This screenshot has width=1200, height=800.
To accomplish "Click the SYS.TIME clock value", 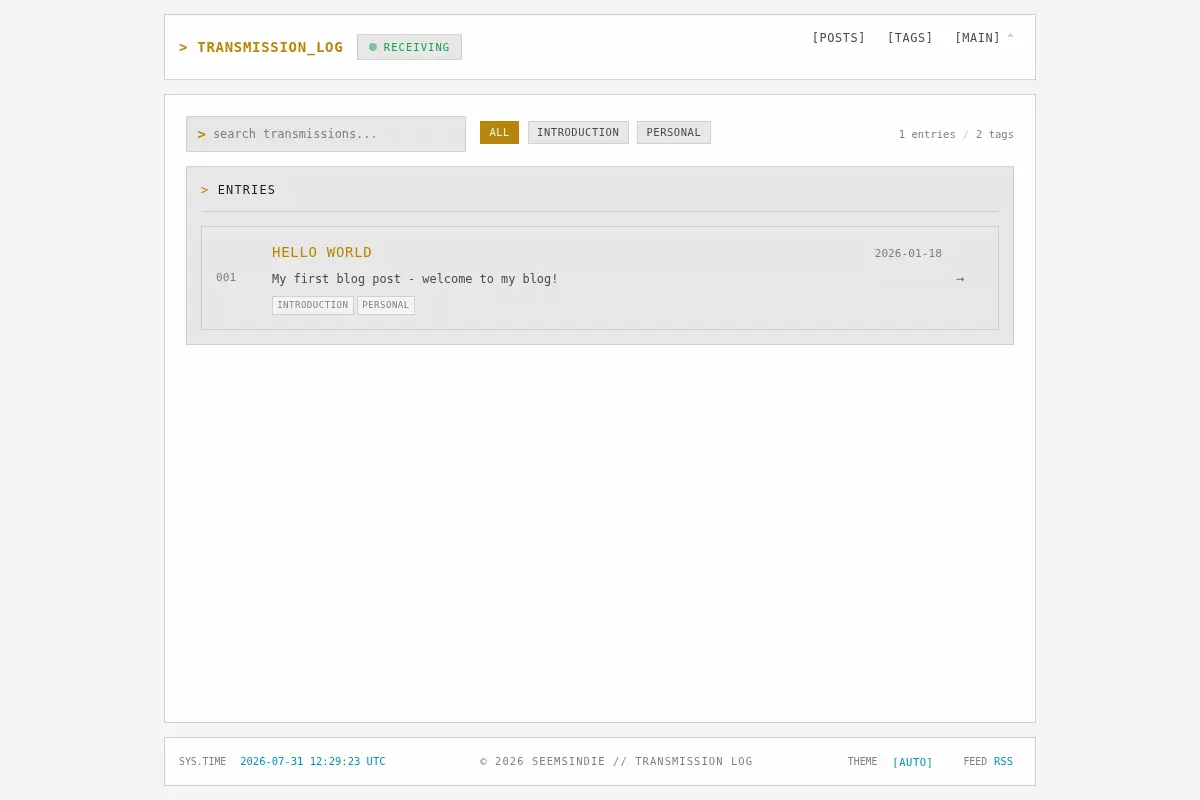I will (313, 762).
